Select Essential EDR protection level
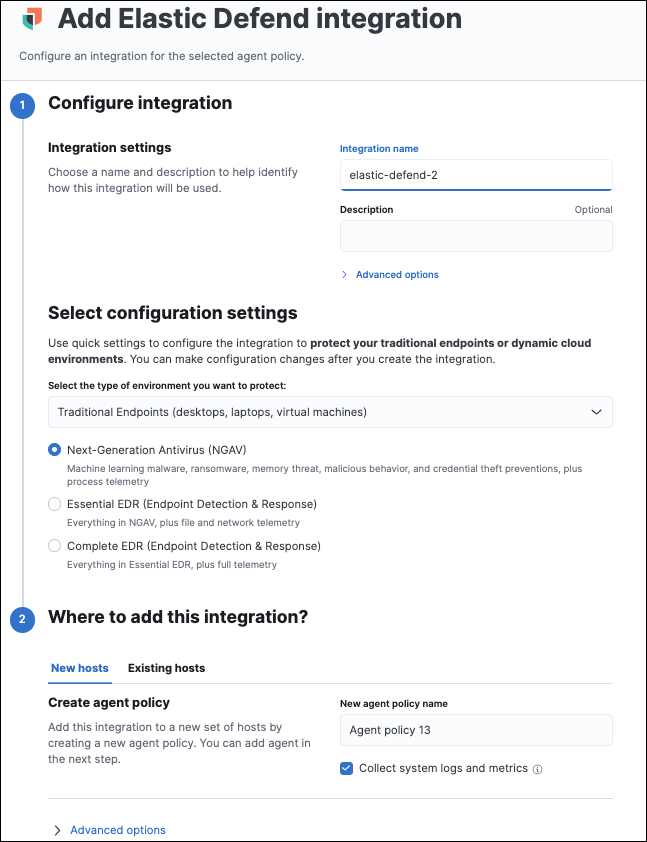647x842 pixels. (x=55, y=503)
